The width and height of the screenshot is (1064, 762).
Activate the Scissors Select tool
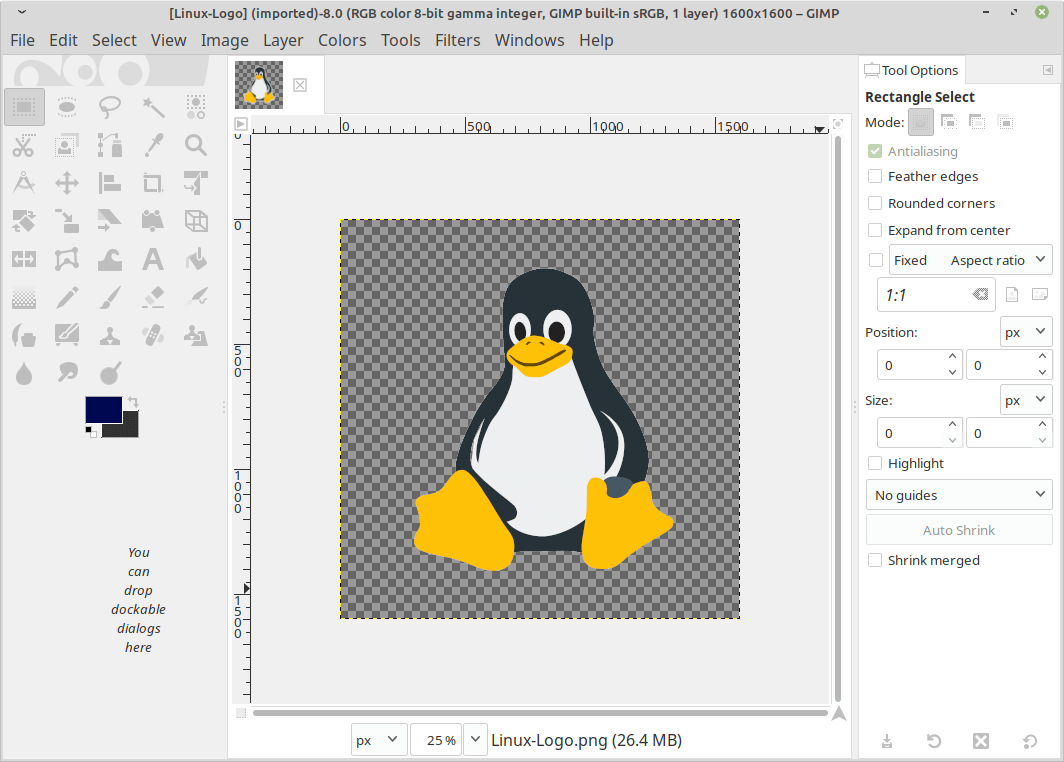[24, 145]
